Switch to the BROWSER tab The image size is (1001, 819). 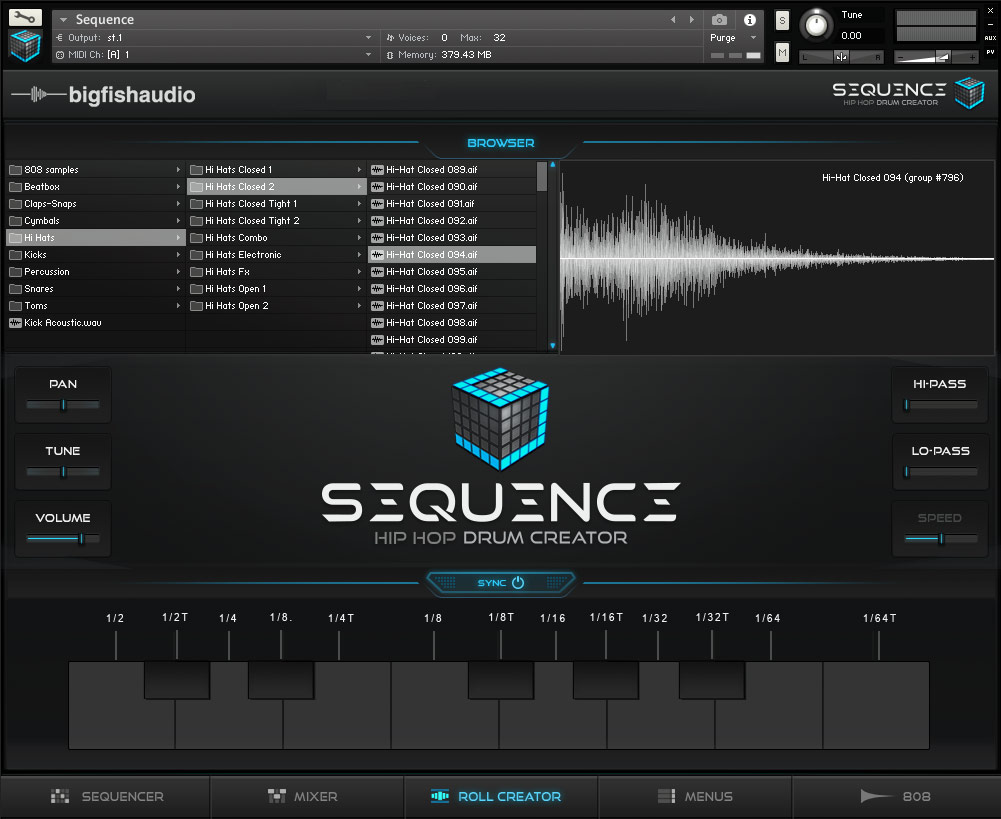tap(500, 142)
